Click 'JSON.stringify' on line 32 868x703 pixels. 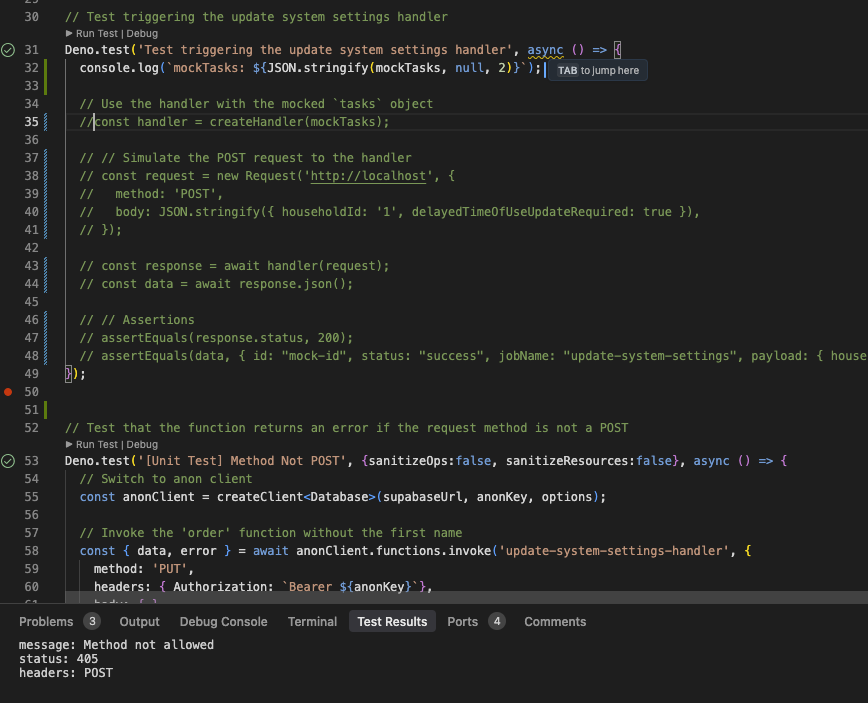pyautogui.click(x=317, y=68)
